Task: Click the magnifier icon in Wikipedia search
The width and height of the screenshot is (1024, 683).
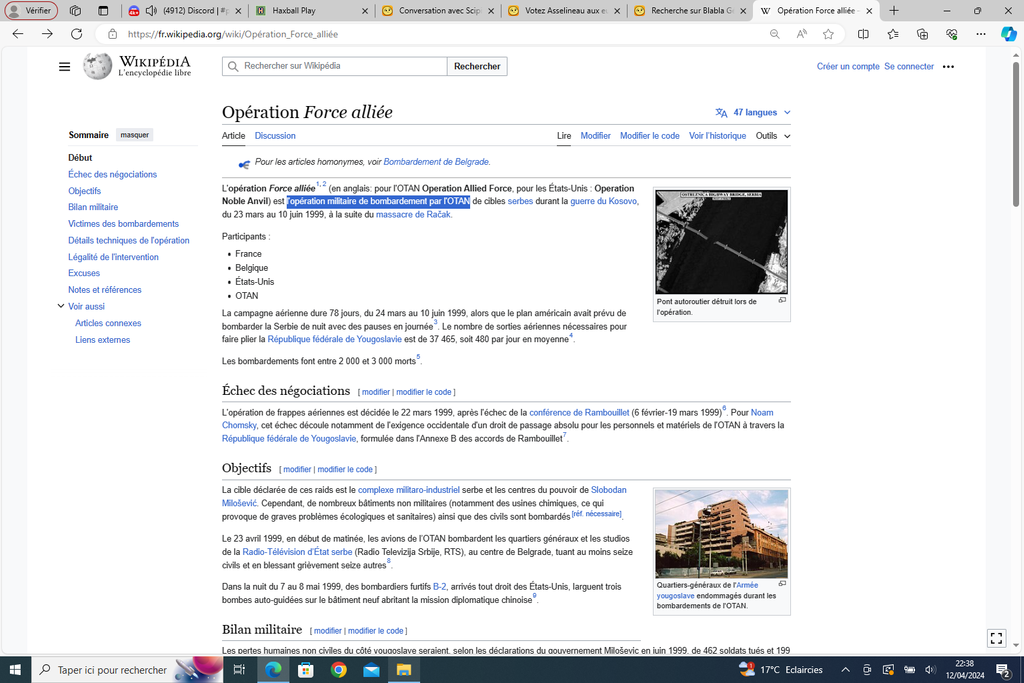Action: (233, 67)
